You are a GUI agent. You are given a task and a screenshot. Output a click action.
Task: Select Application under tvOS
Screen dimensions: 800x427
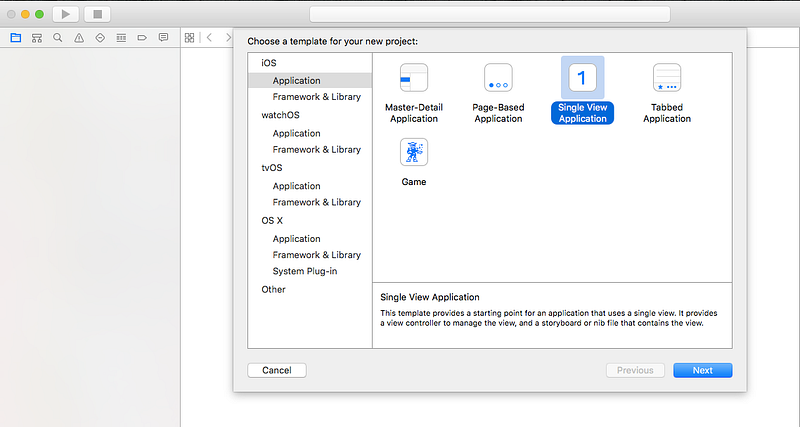pos(296,186)
